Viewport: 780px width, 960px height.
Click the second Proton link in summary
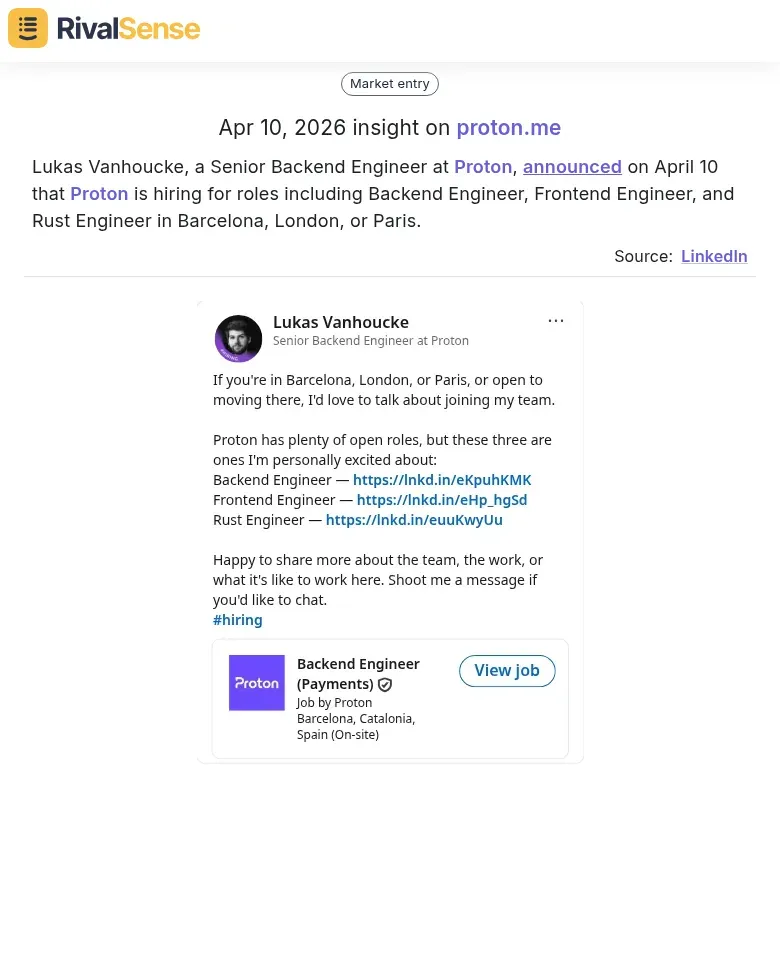pyautogui.click(x=99, y=194)
